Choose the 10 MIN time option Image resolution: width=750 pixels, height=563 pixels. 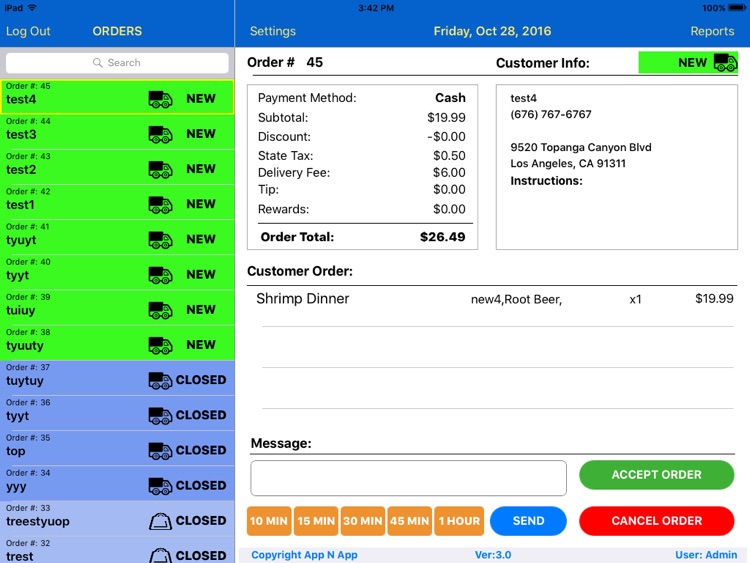[x=269, y=521]
